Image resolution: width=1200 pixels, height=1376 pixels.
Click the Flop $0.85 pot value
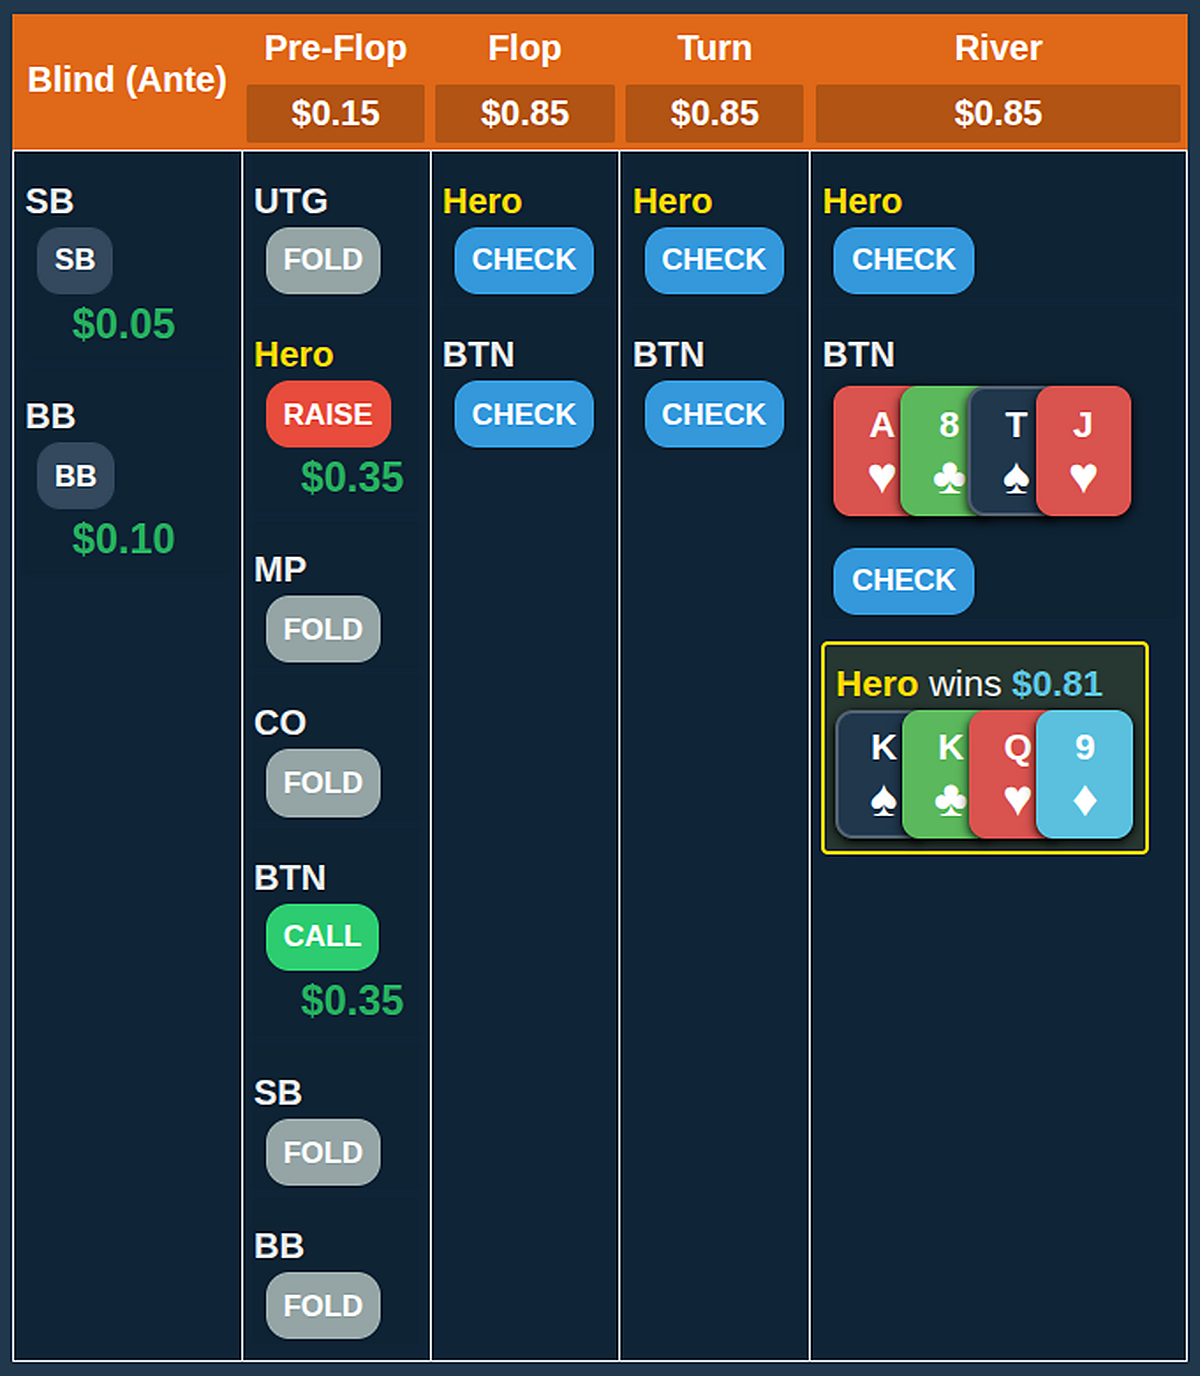point(525,113)
